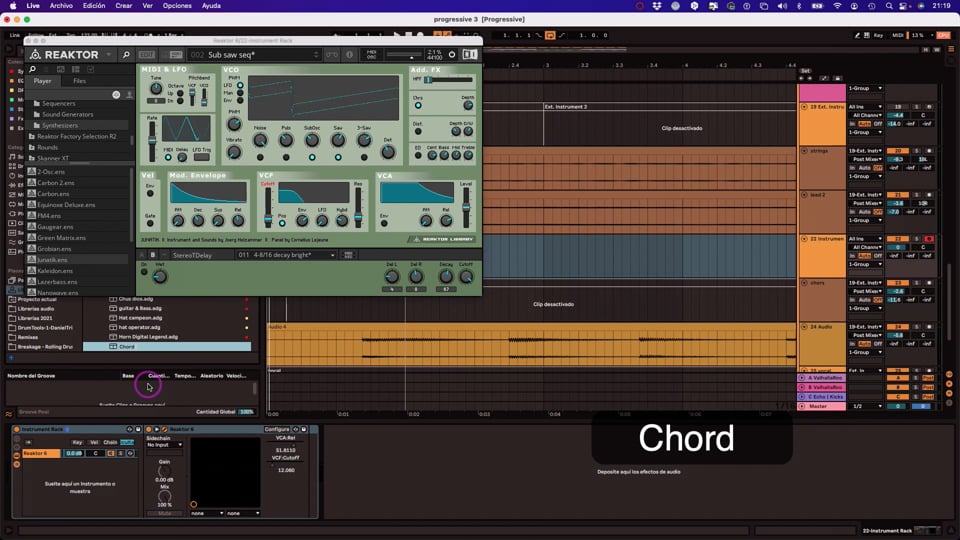
Task: Click the HPF slider in Add. FX
Action: [448, 80]
